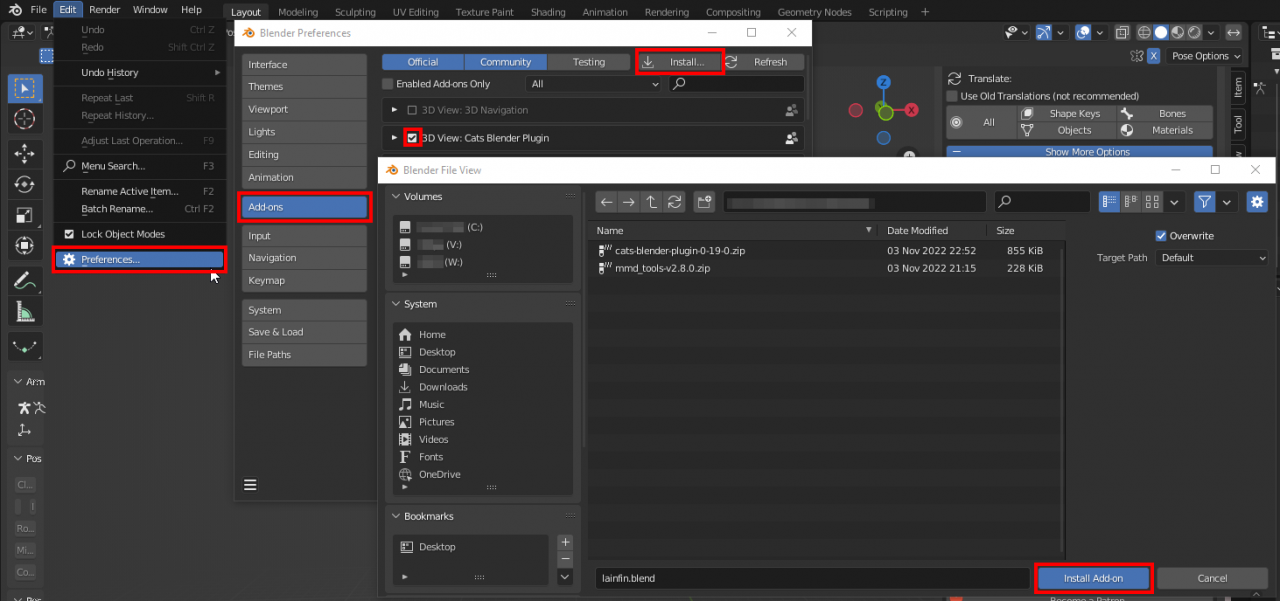Uncheck the Overwrite checkbox
1280x601 pixels.
(x=1161, y=236)
